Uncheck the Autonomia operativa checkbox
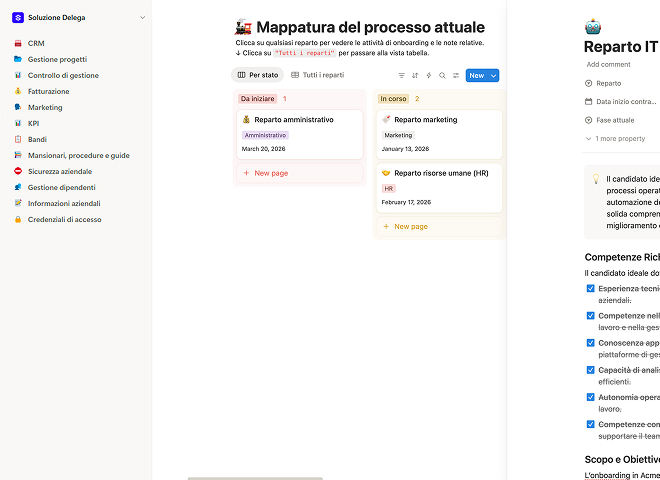The image size is (660, 480). pos(591,397)
